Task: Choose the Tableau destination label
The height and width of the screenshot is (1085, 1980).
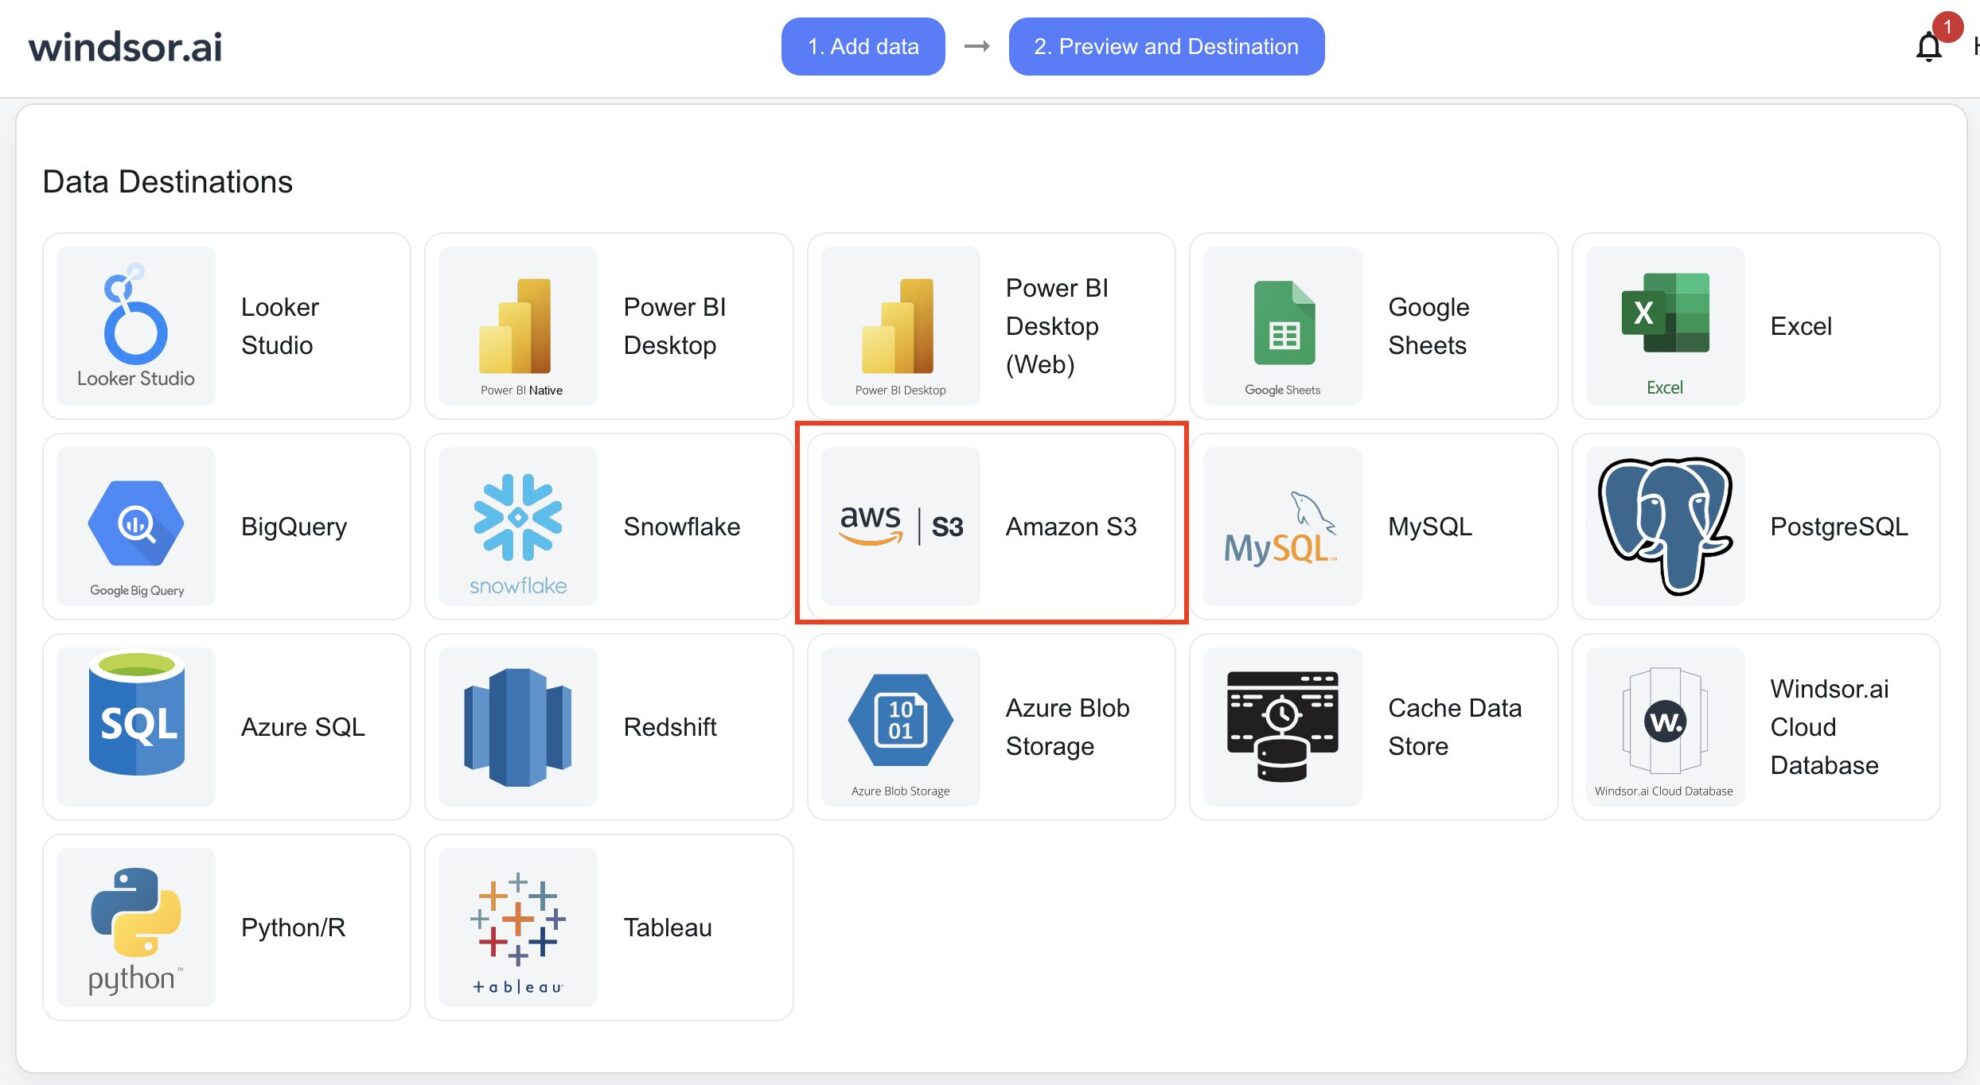Action: pos(667,928)
